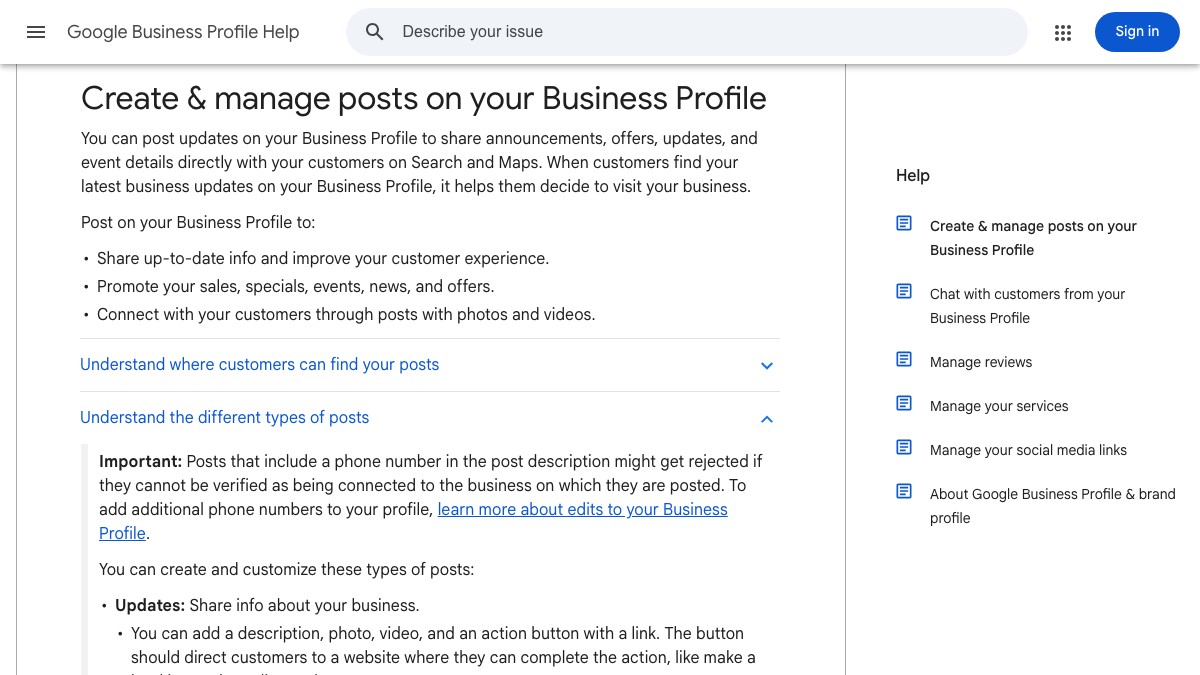Click the 'Help' sidebar heading
The image size is (1200, 675).
click(x=913, y=175)
